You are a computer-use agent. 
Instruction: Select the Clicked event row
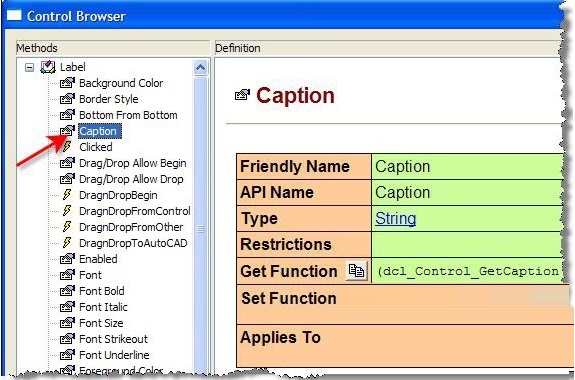[96, 147]
